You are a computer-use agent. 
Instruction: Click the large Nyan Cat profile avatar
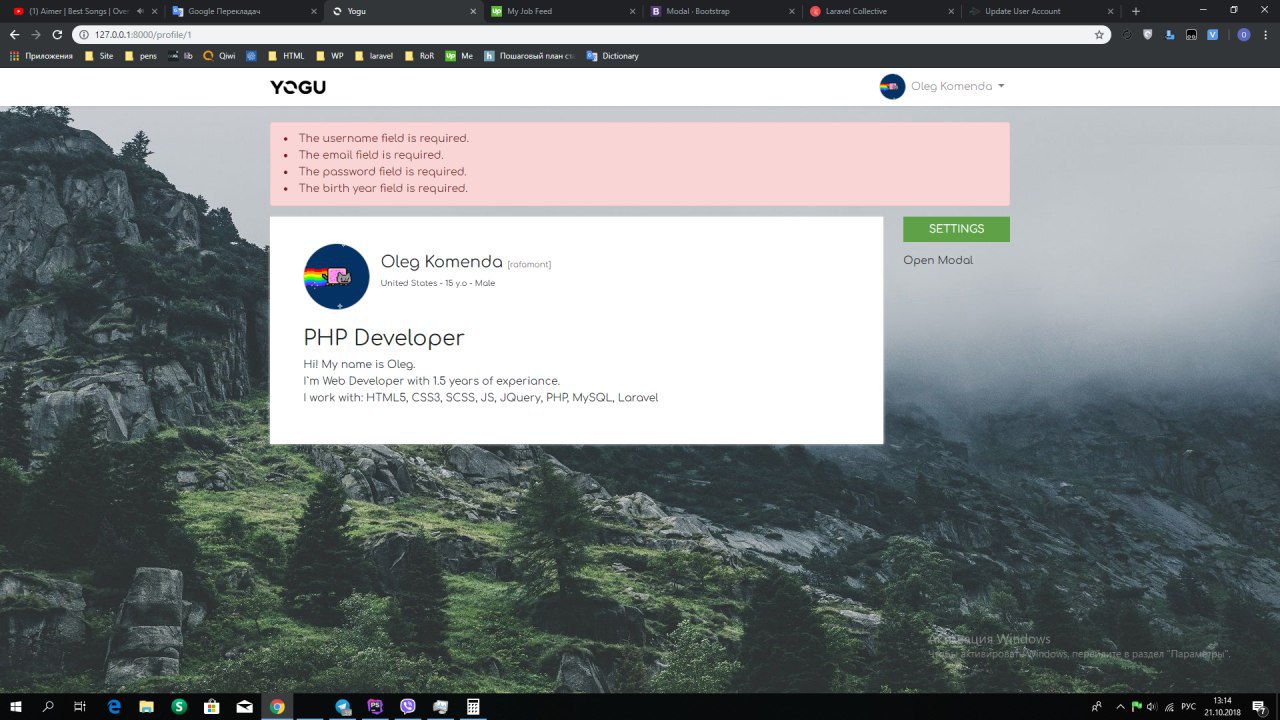[337, 276]
